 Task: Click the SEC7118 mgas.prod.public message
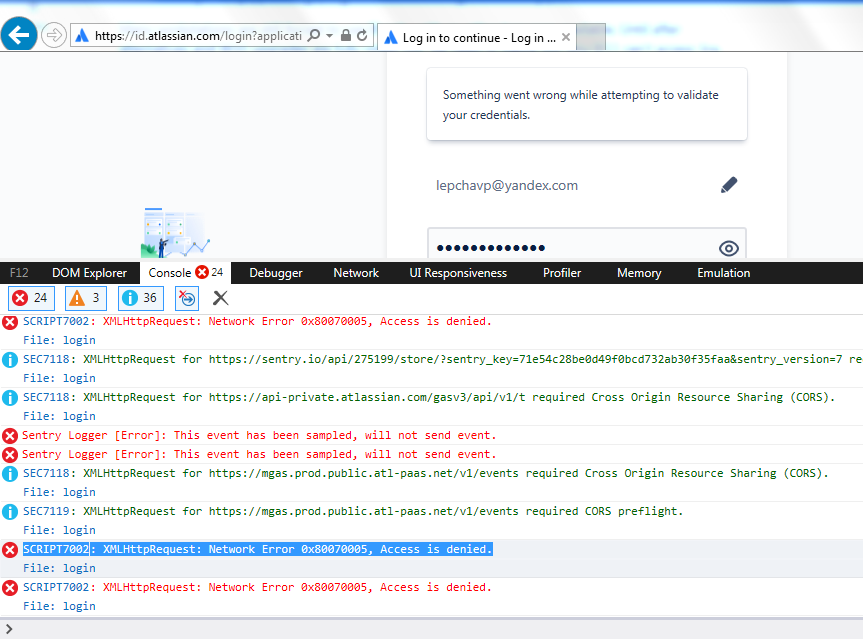pos(425,473)
